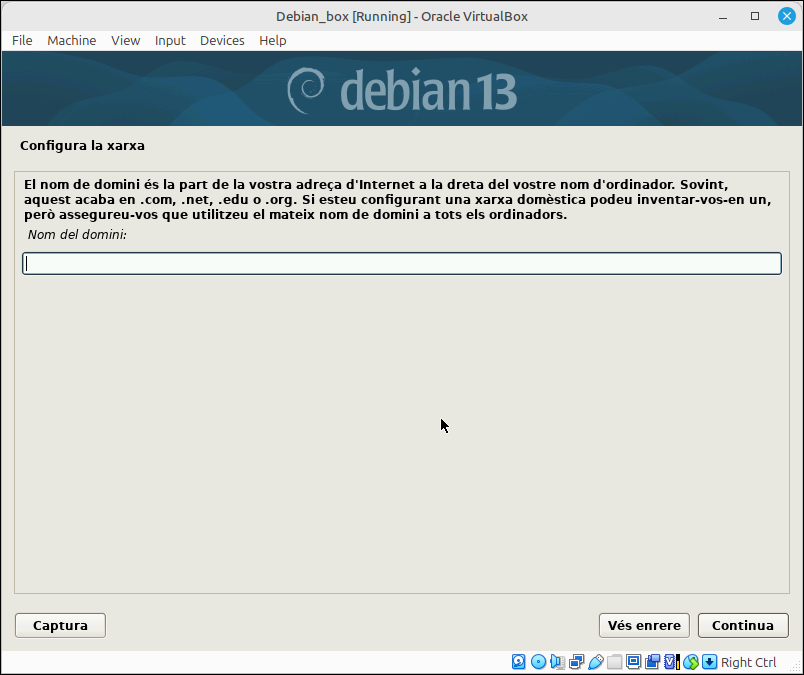Minimize the VirtualBox window
Screen dimensions: 804x675
[x=723, y=16]
